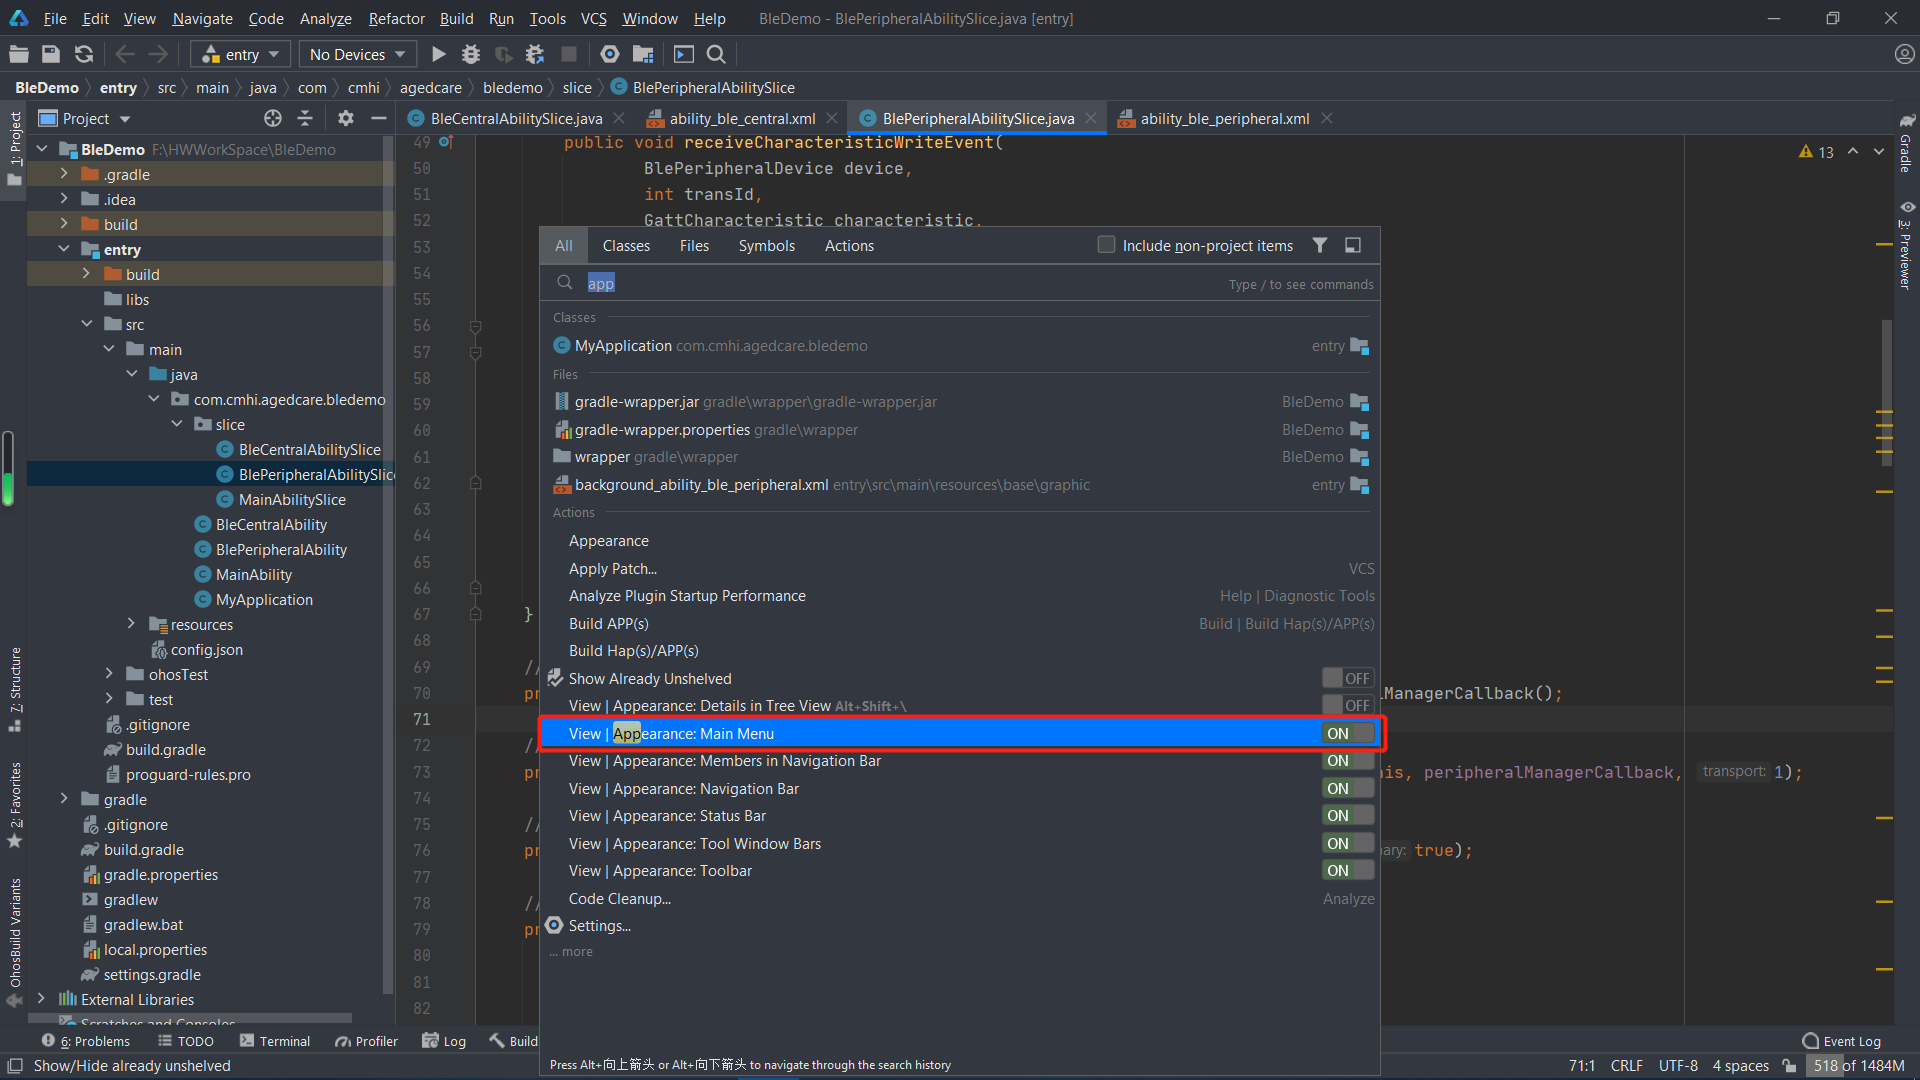Toggle Members in Navigation Bar switch

click(x=1348, y=761)
